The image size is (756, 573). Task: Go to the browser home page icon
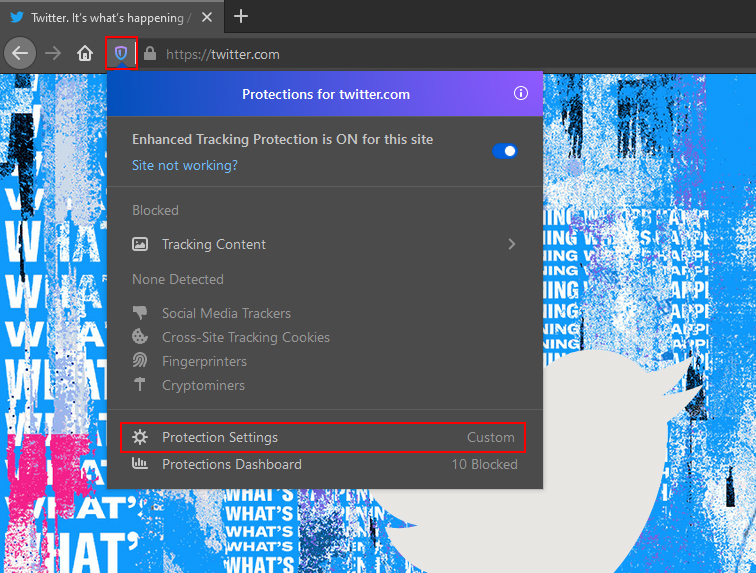(x=85, y=53)
